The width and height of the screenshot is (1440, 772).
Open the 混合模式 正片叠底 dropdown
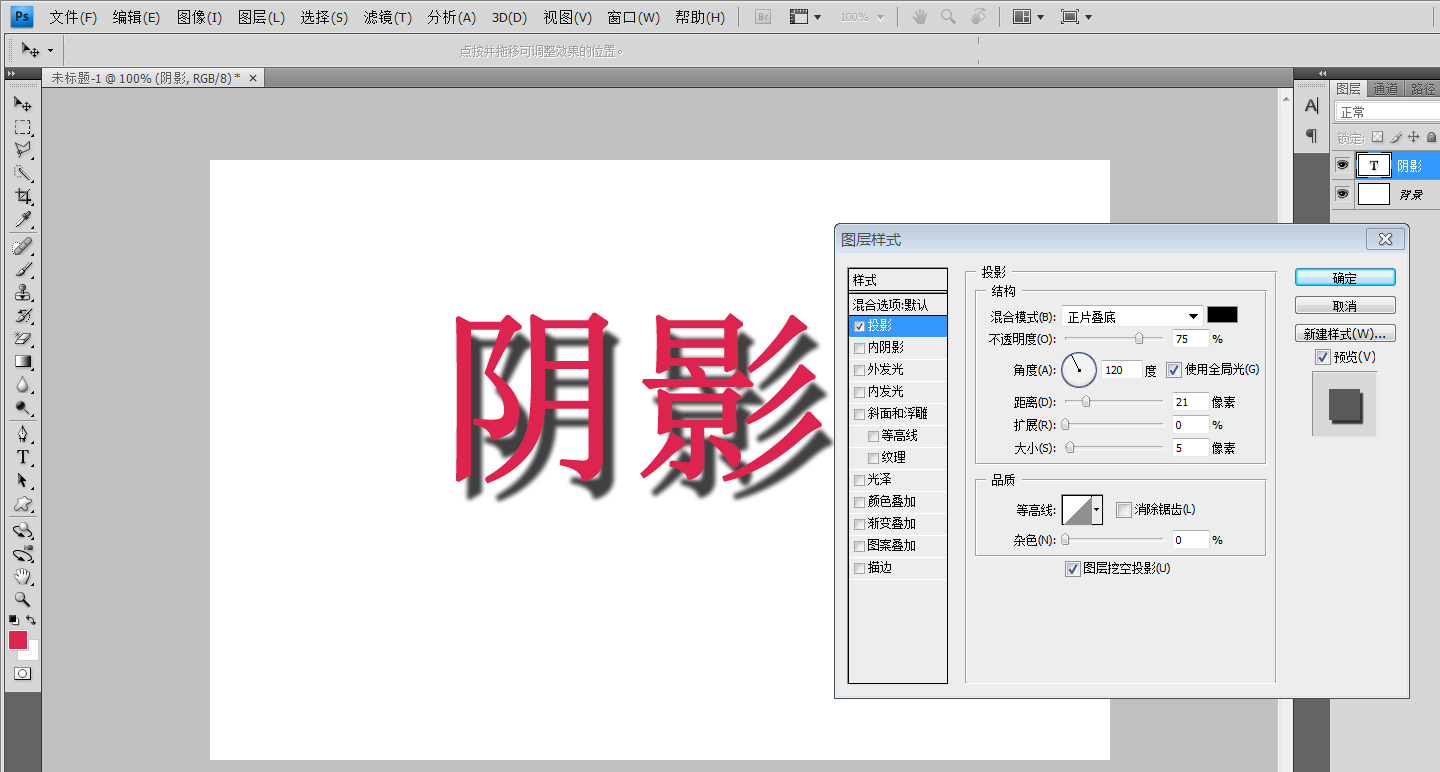pyautogui.click(x=1131, y=316)
